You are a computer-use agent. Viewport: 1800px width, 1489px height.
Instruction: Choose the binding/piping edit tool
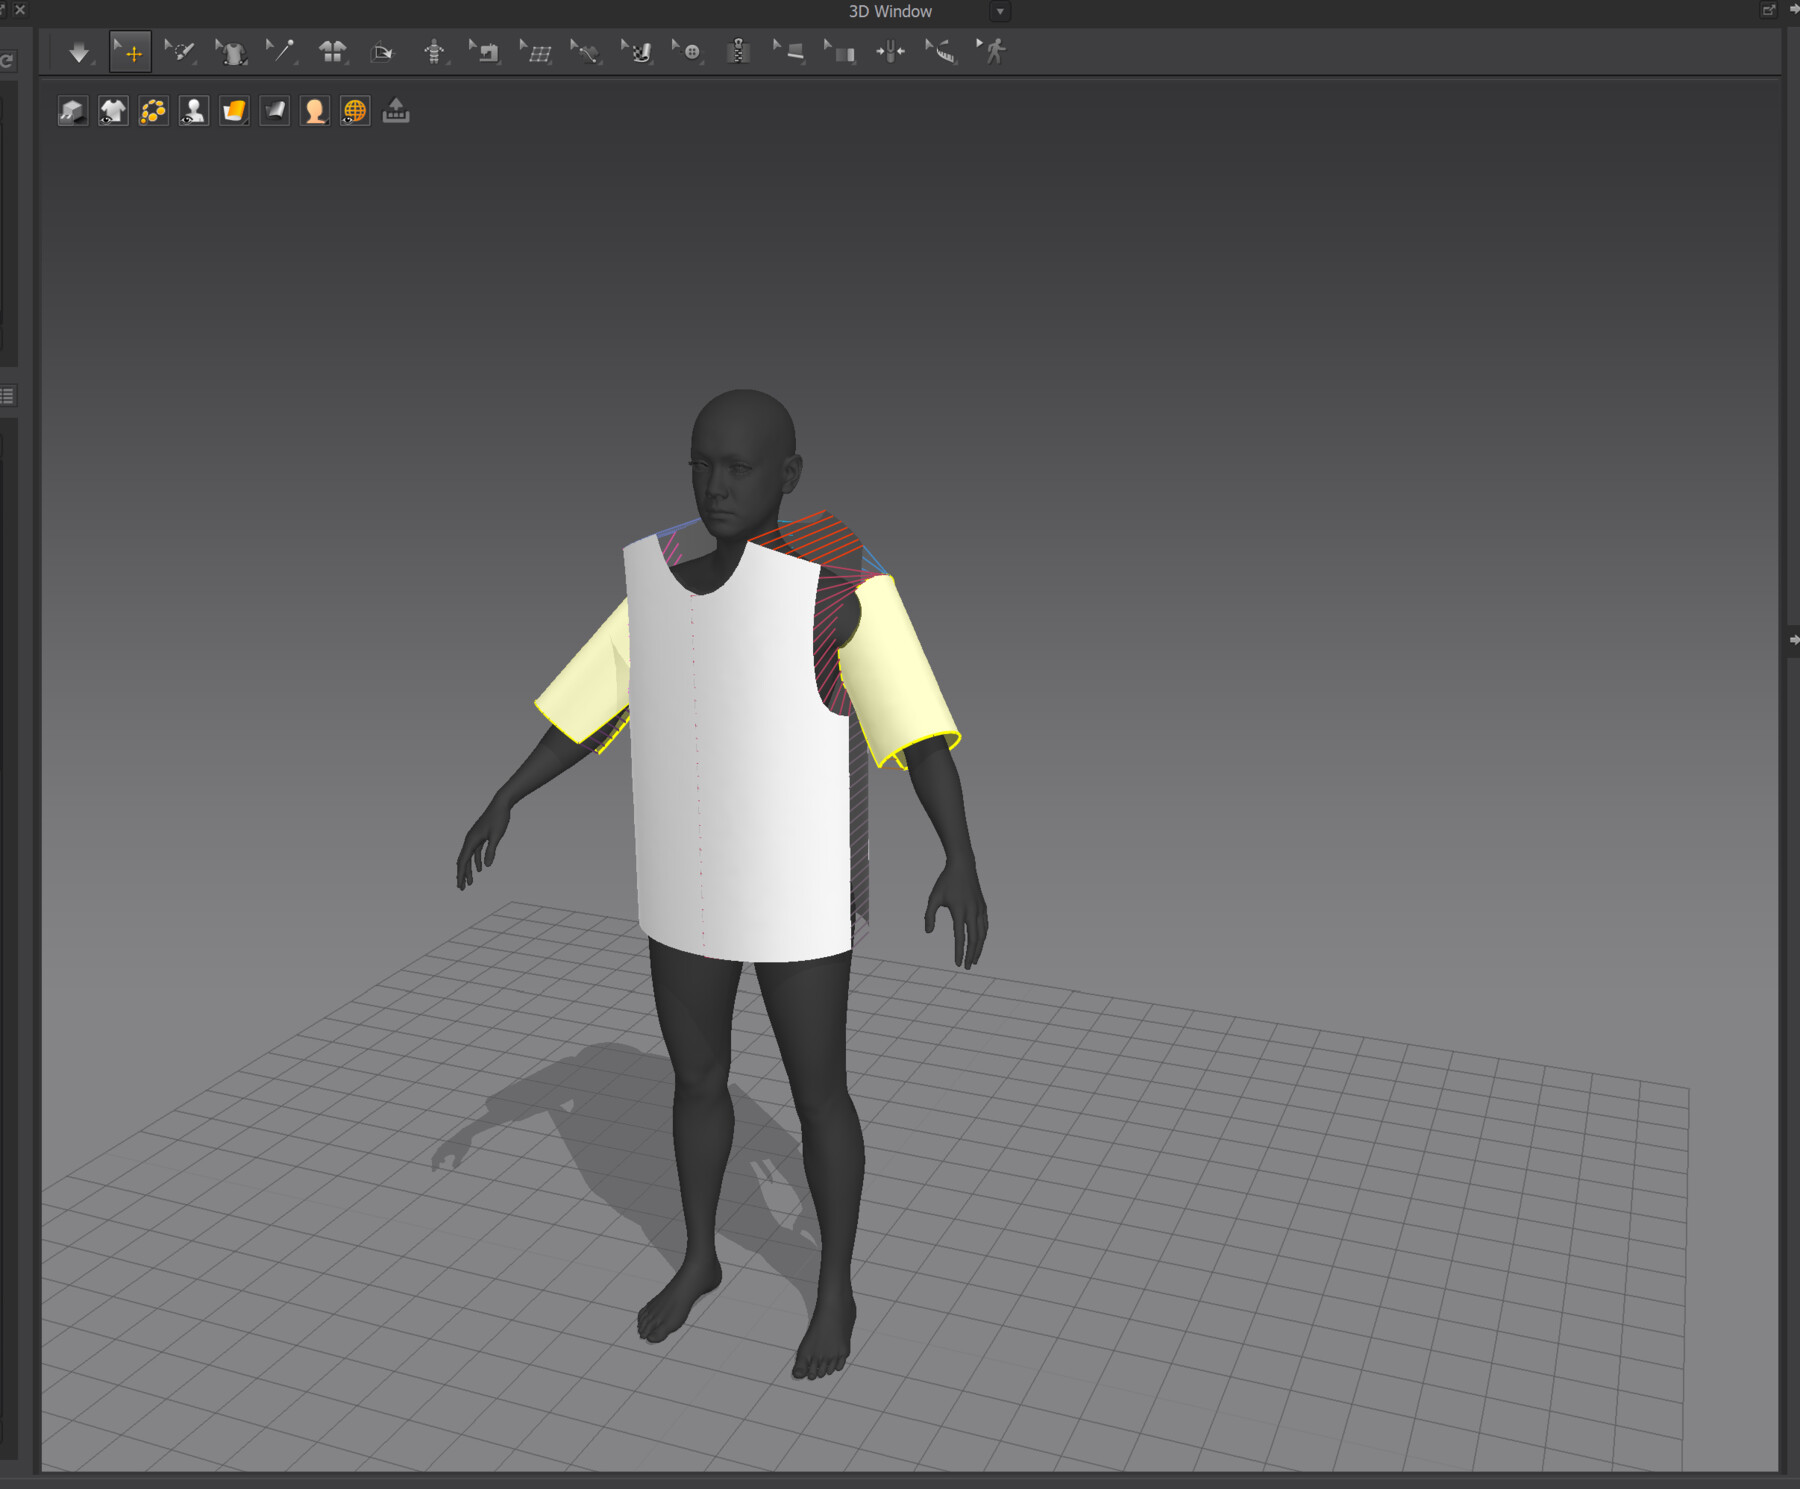[789, 52]
